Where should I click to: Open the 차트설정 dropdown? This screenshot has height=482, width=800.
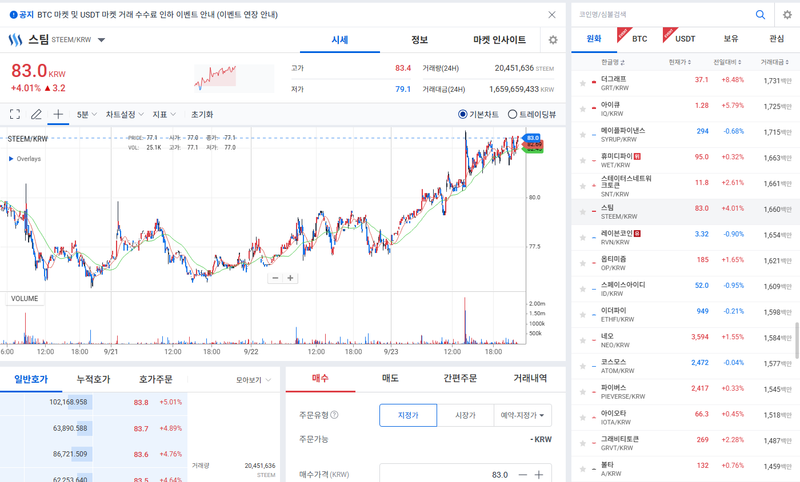click(125, 115)
